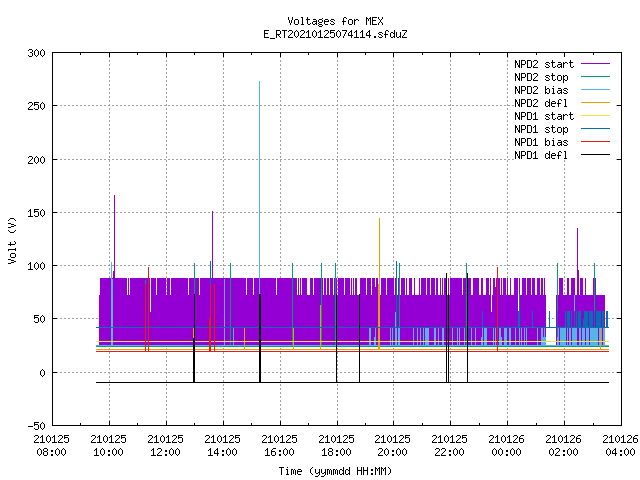640x480 pixels.
Task: Click the 210125 08:00 x-axis tick label
Action: click(51, 446)
